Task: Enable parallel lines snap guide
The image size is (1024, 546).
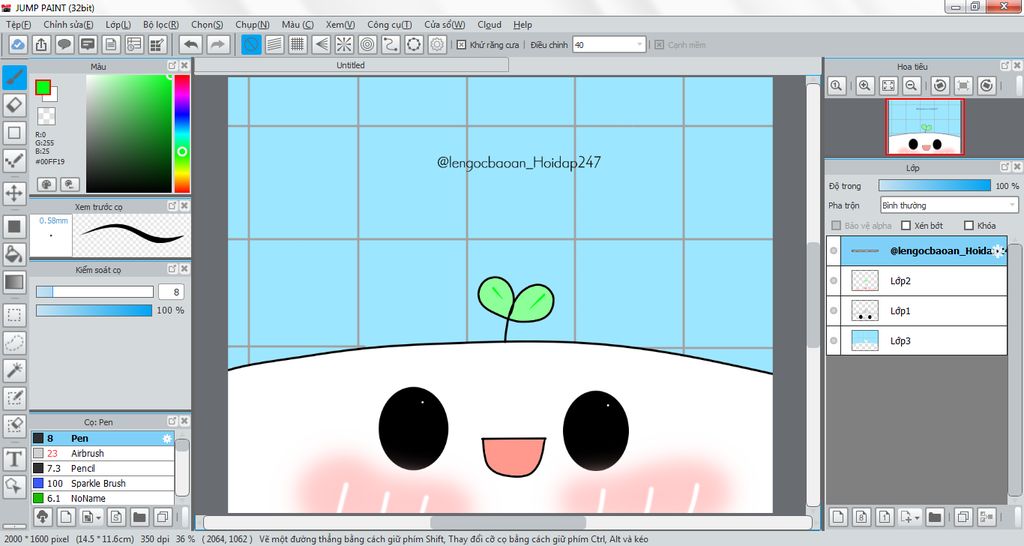Action: click(x=275, y=44)
